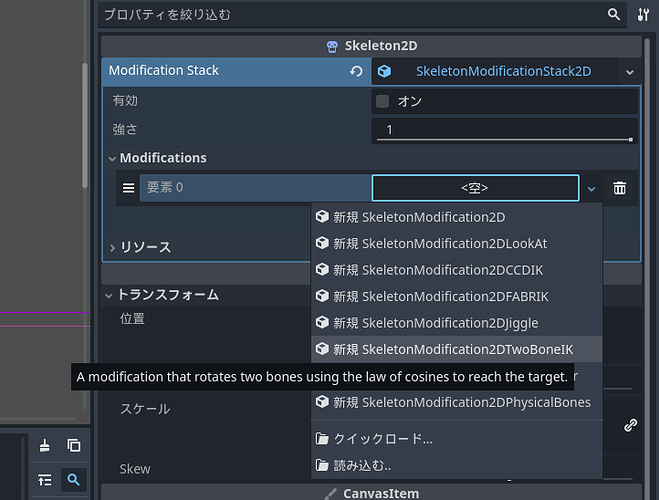Click the collapse-lines icon in bottom panel
The width and height of the screenshot is (659, 500).
[45, 480]
